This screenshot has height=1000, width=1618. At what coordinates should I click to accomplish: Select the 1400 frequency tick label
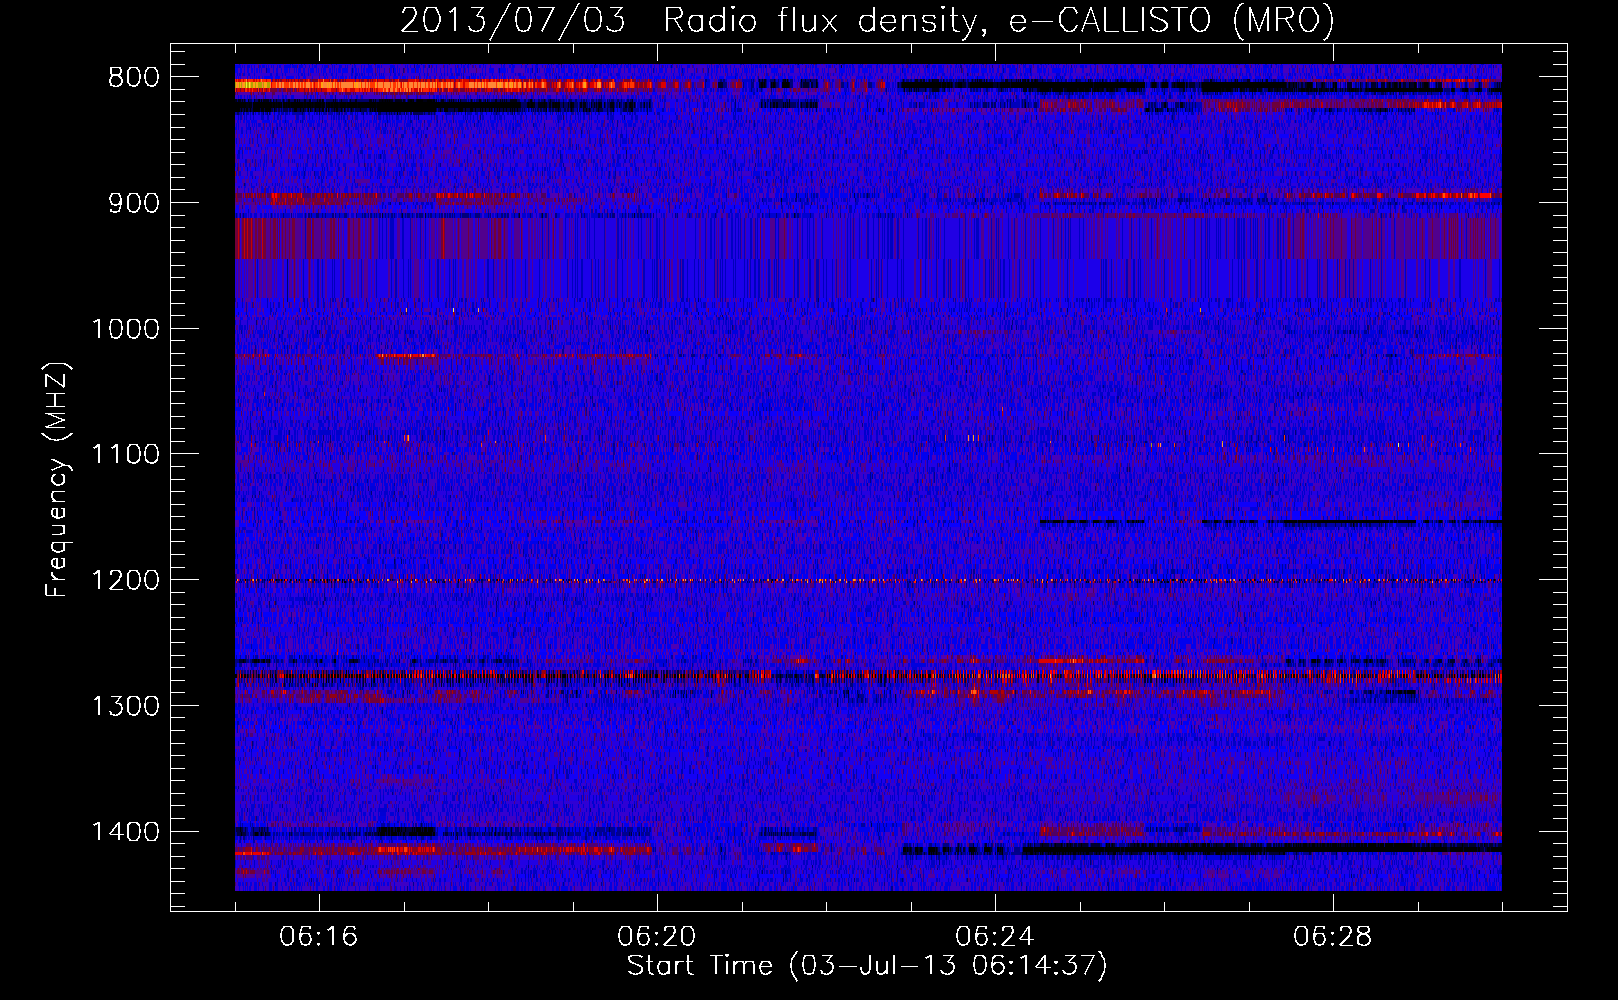click(124, 832)
